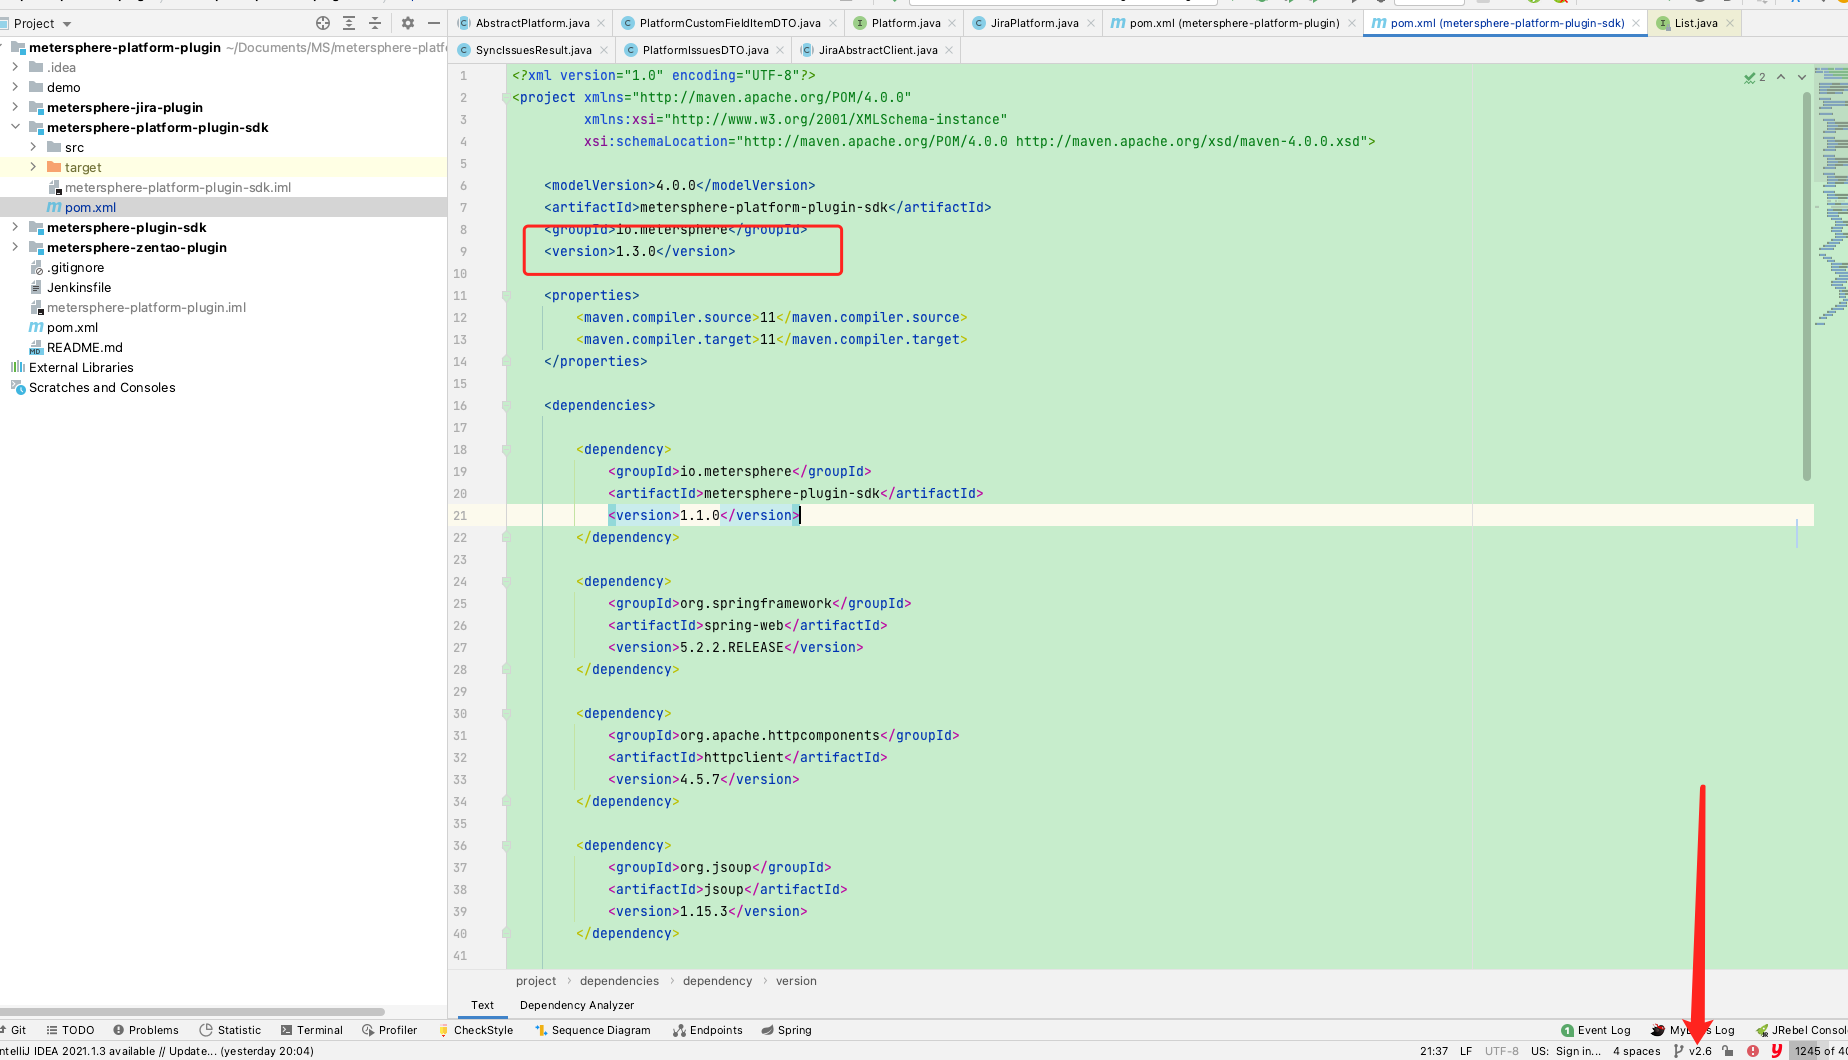Open the Project panel gear options

pos(408,23)
